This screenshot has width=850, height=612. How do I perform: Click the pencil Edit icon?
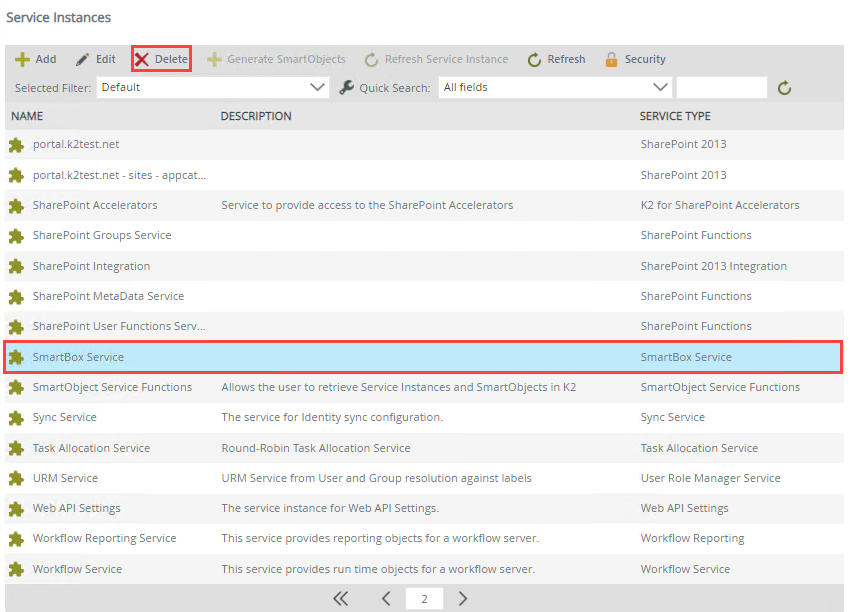[x=83, y=60]
